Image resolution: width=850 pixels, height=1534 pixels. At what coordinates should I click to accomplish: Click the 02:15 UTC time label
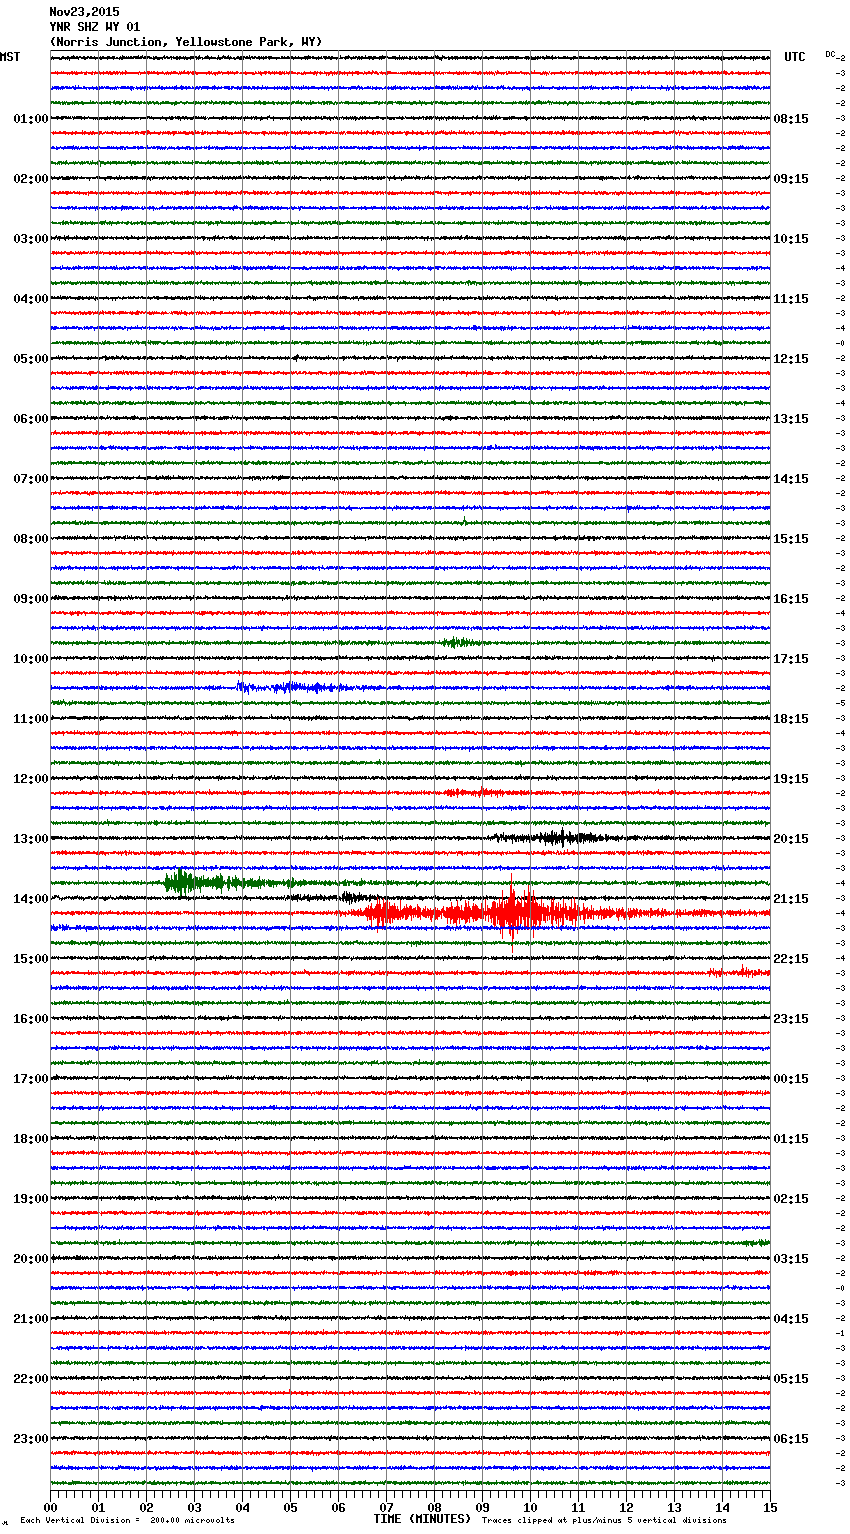tap(791, 1199)
